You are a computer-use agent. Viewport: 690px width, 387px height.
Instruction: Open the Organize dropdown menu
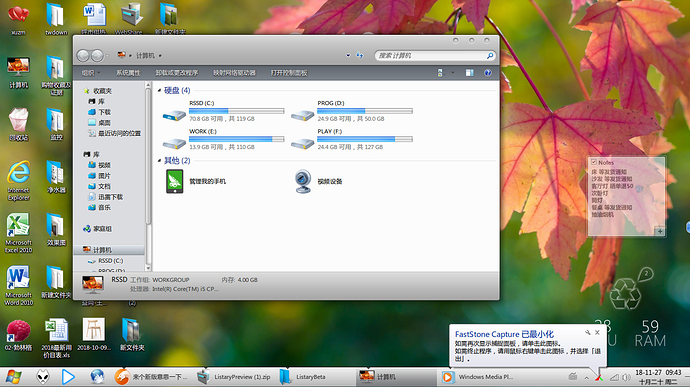[x=91, y=73]
